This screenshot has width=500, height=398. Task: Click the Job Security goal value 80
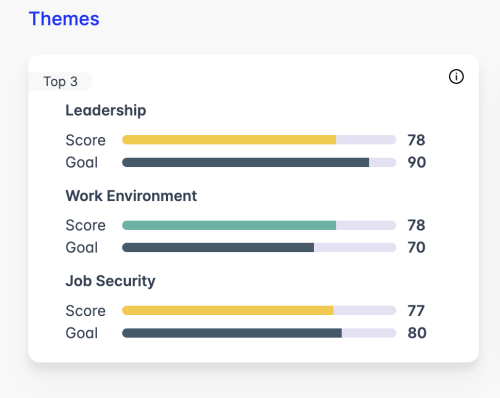pyautogui.click(x=417, y=333)
